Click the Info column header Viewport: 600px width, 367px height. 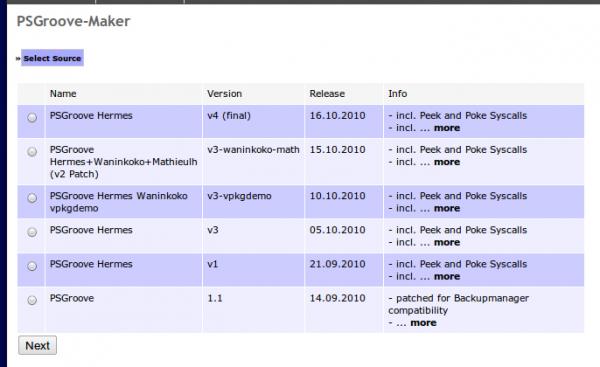398,93
